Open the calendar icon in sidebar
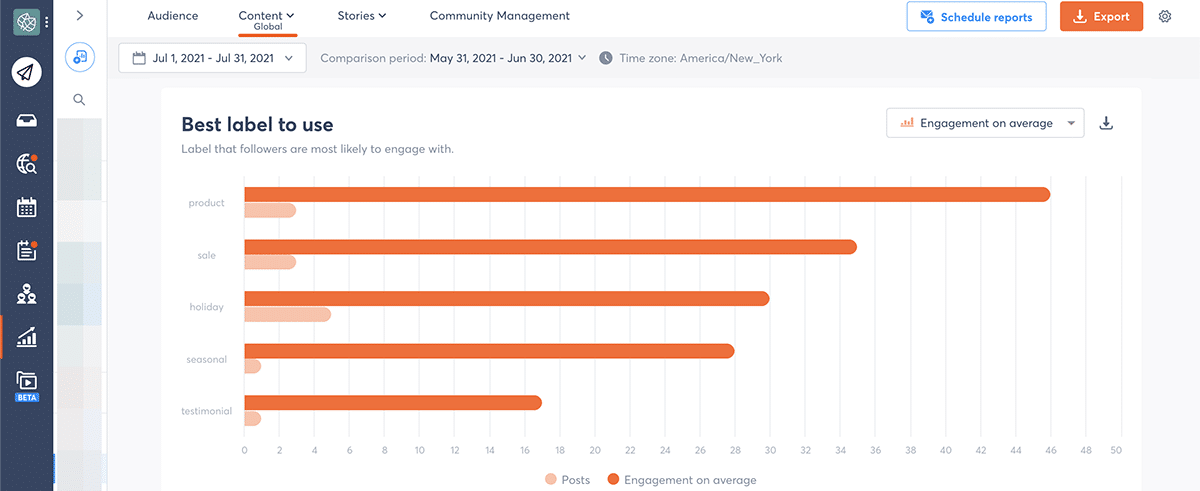1200x491 pixels. [27, 208]
